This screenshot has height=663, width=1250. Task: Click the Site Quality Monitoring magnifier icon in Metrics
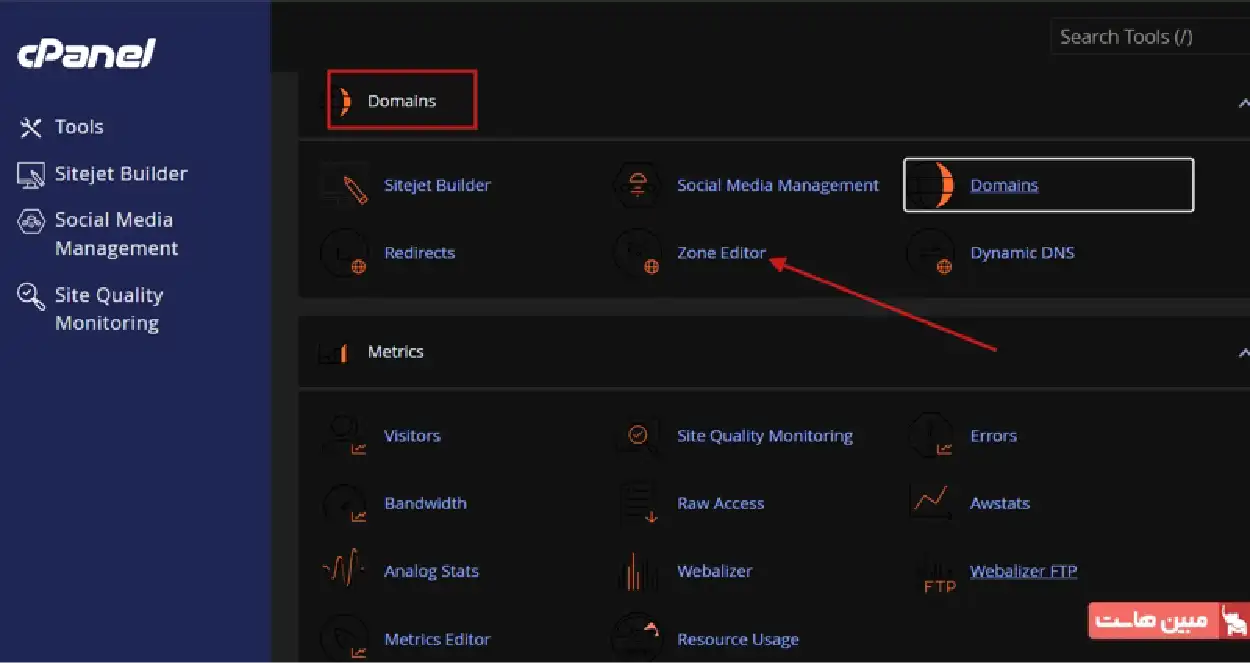(x=637, y=436)
